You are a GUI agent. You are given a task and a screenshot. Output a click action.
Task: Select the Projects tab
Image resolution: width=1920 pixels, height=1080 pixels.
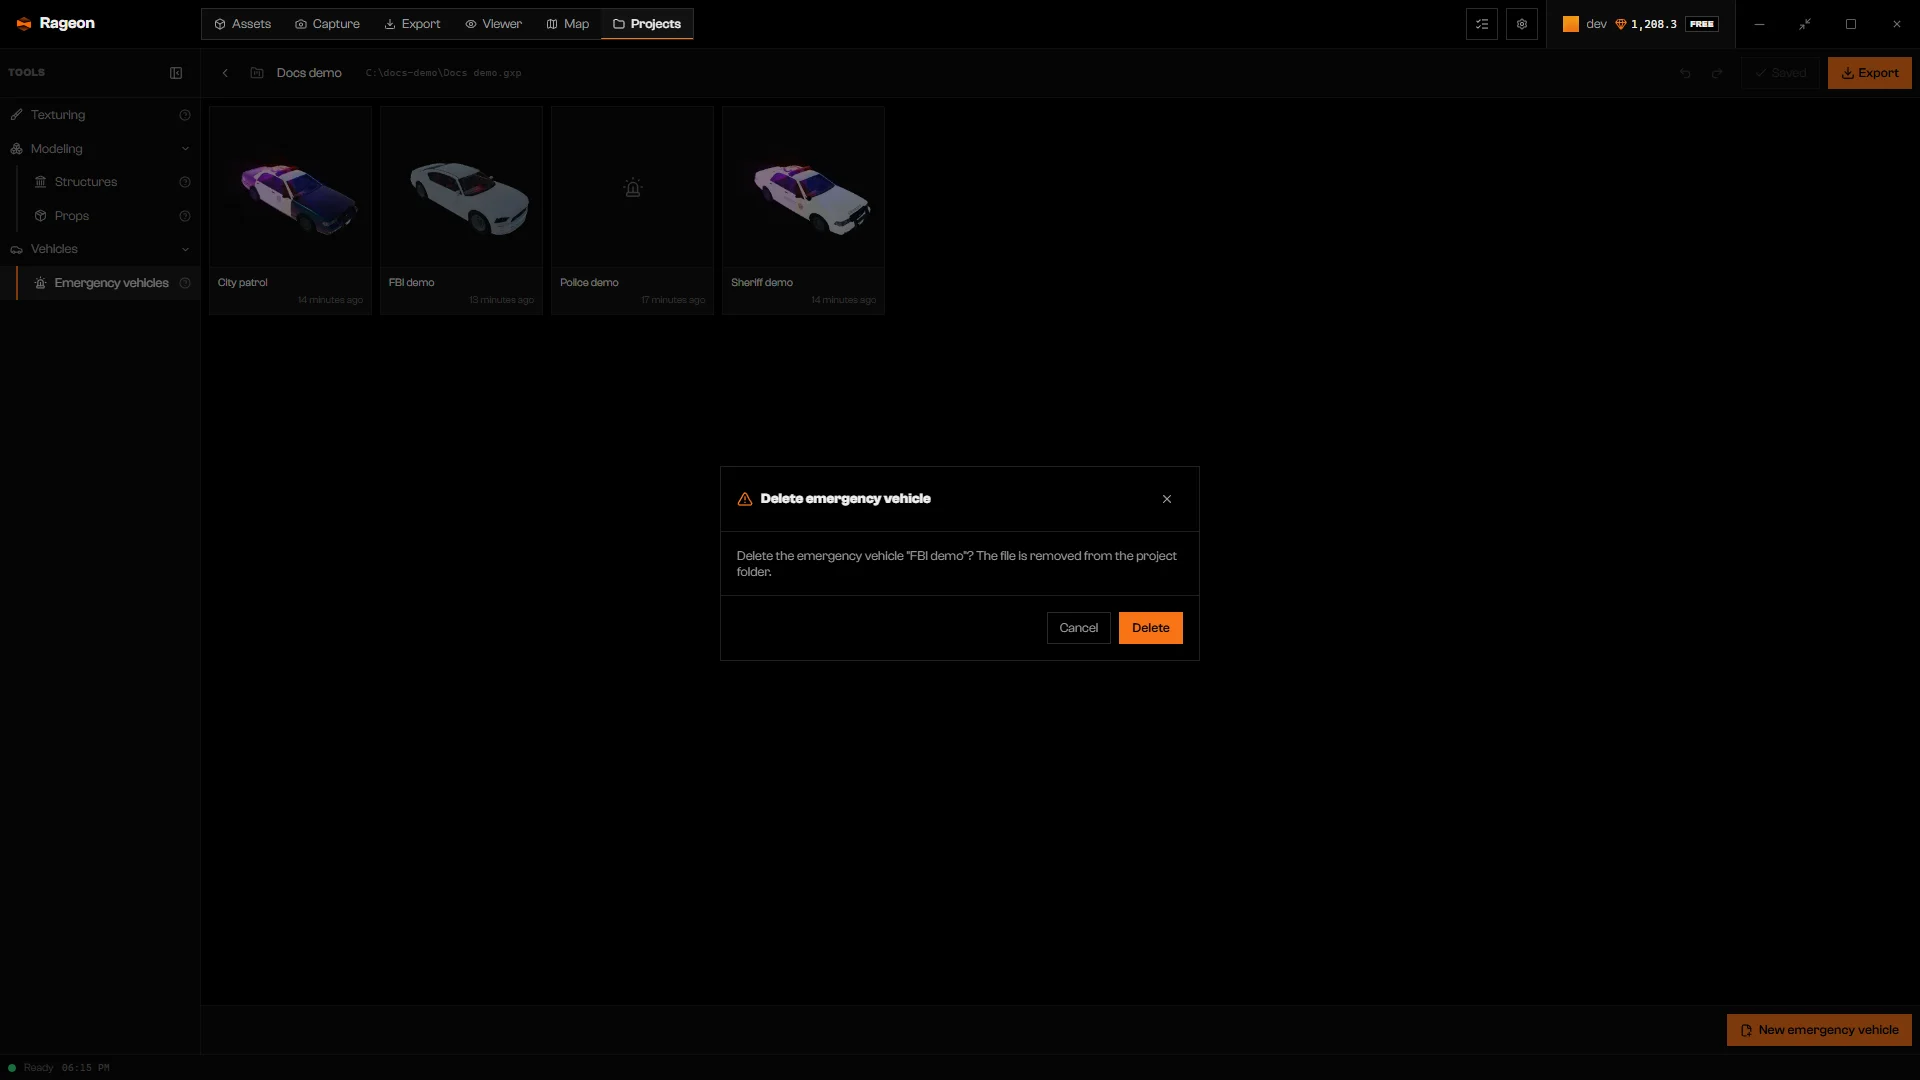coord(647,24)
